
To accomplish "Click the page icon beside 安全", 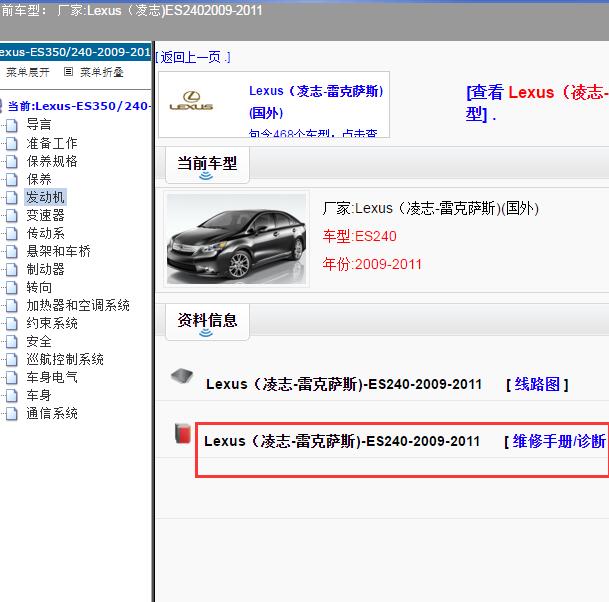I will [x=12, y=342].
